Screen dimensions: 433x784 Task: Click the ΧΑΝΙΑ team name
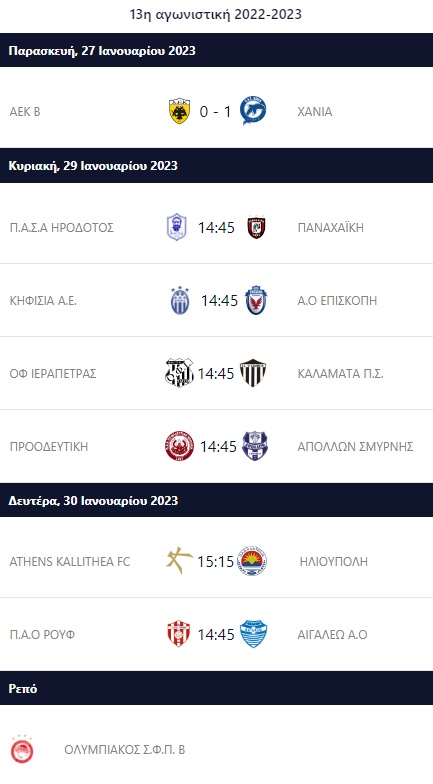(x=314, y=112)
